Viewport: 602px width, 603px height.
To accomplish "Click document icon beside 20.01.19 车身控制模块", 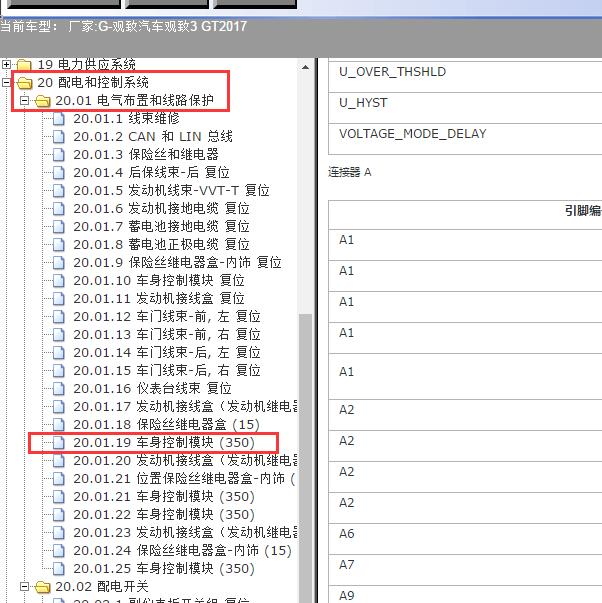I will 58,443.
